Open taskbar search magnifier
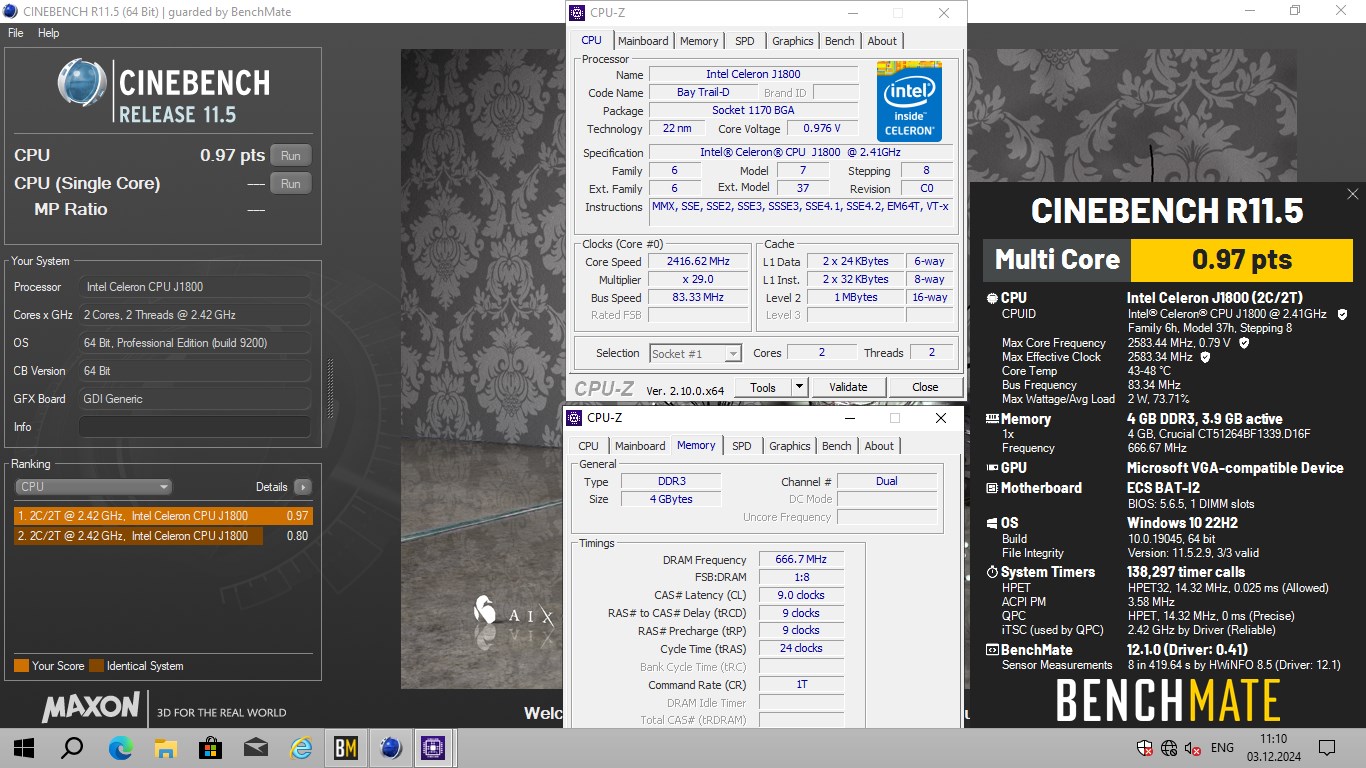Screen dimensions: 1366x768 point(72,748)
